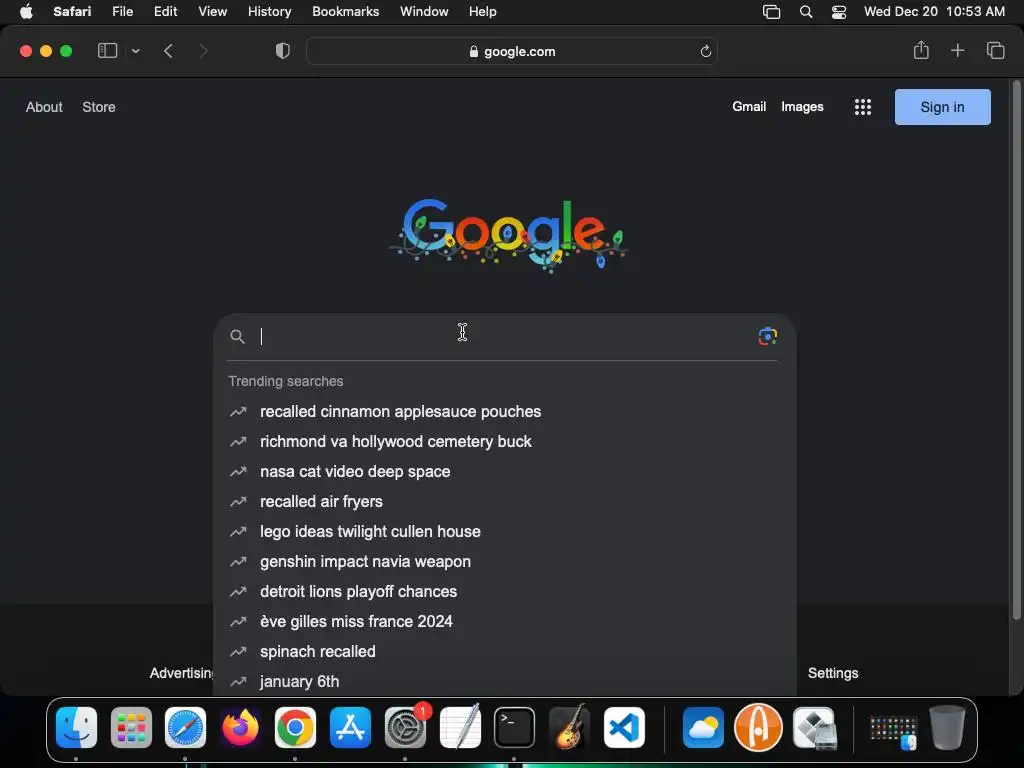Open Finder from the Dock
Viewport: 1024px width, 768px height.
click(x=76, y=727)
